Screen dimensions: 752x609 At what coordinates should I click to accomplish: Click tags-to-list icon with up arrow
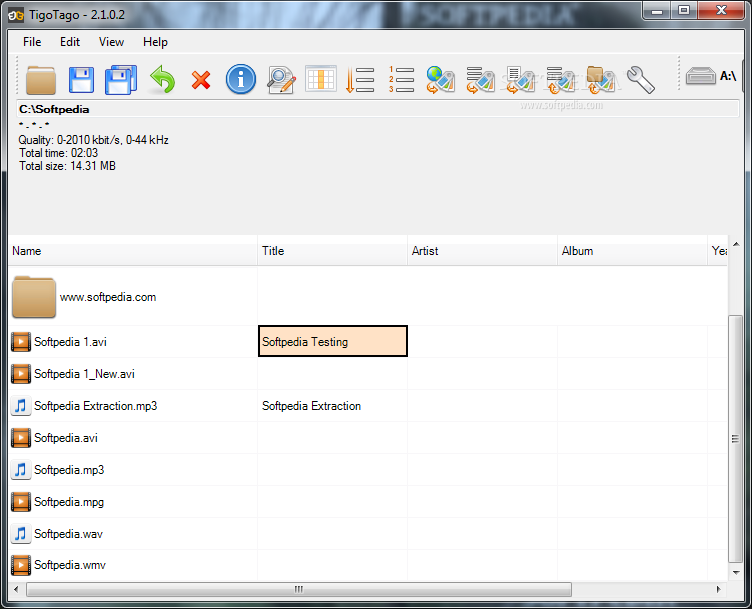coord(561,80)
